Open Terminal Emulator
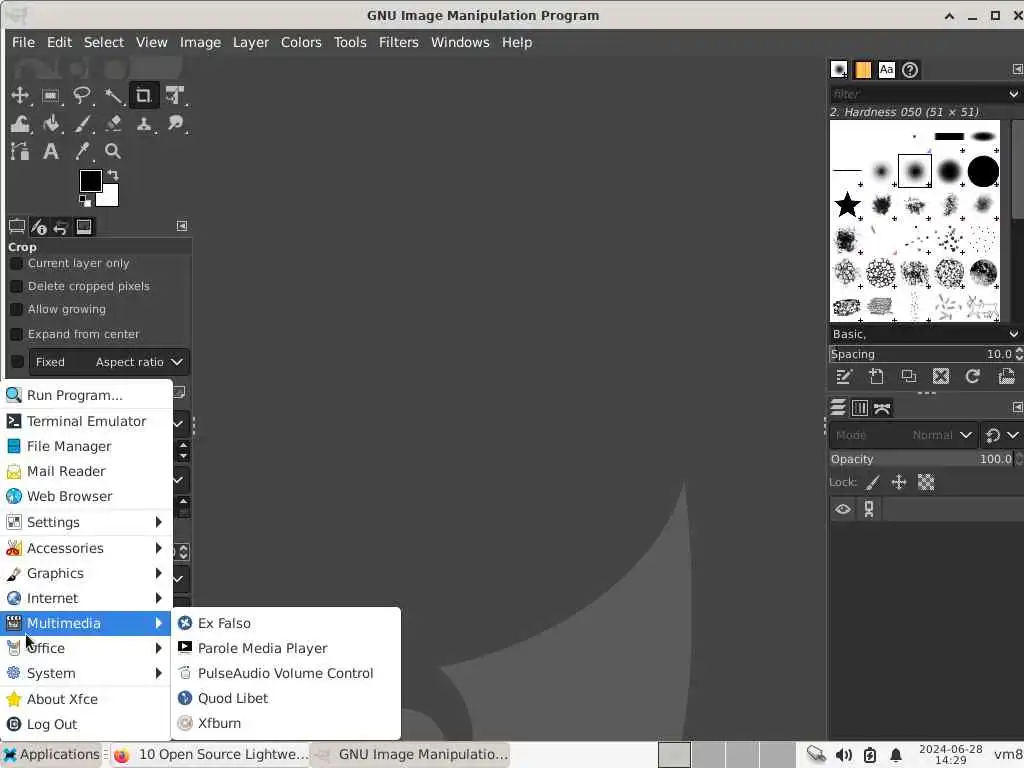This screenshot has width=1024, height=768. click(x=86, y=421)
